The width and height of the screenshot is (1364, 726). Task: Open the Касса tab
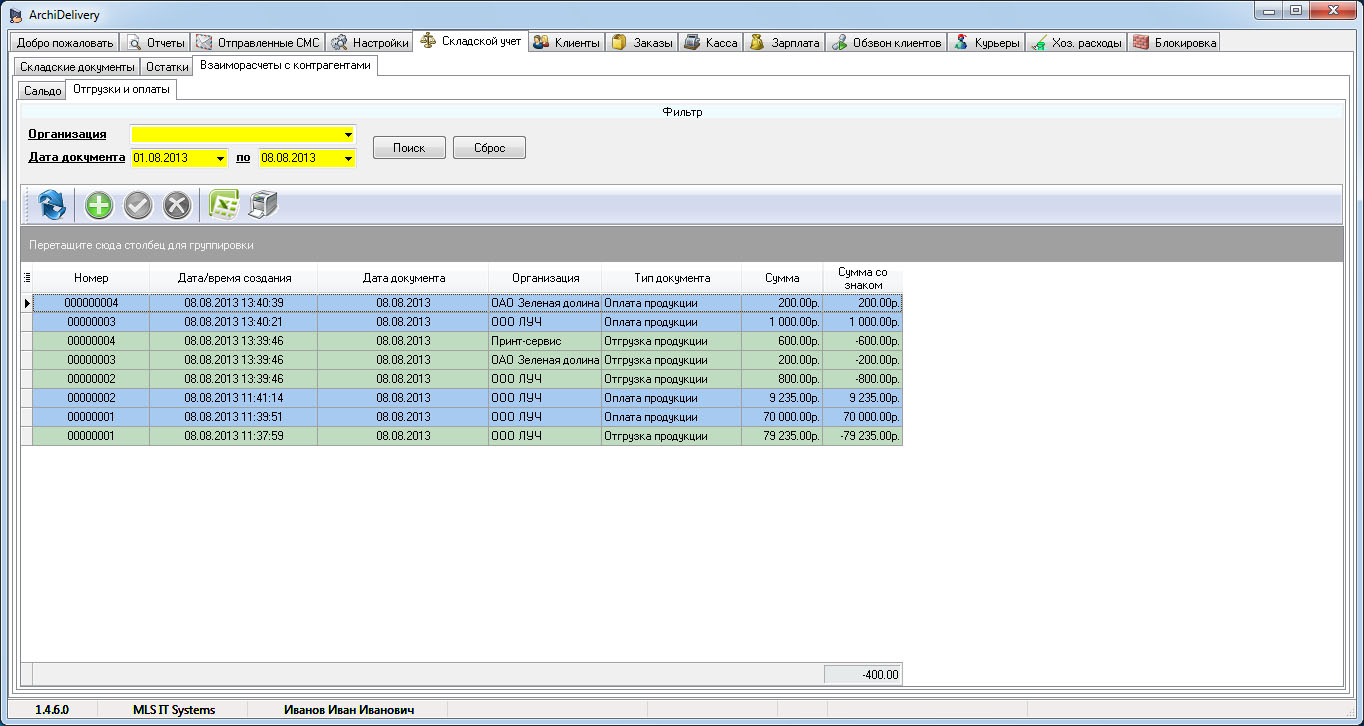(711, 43)
